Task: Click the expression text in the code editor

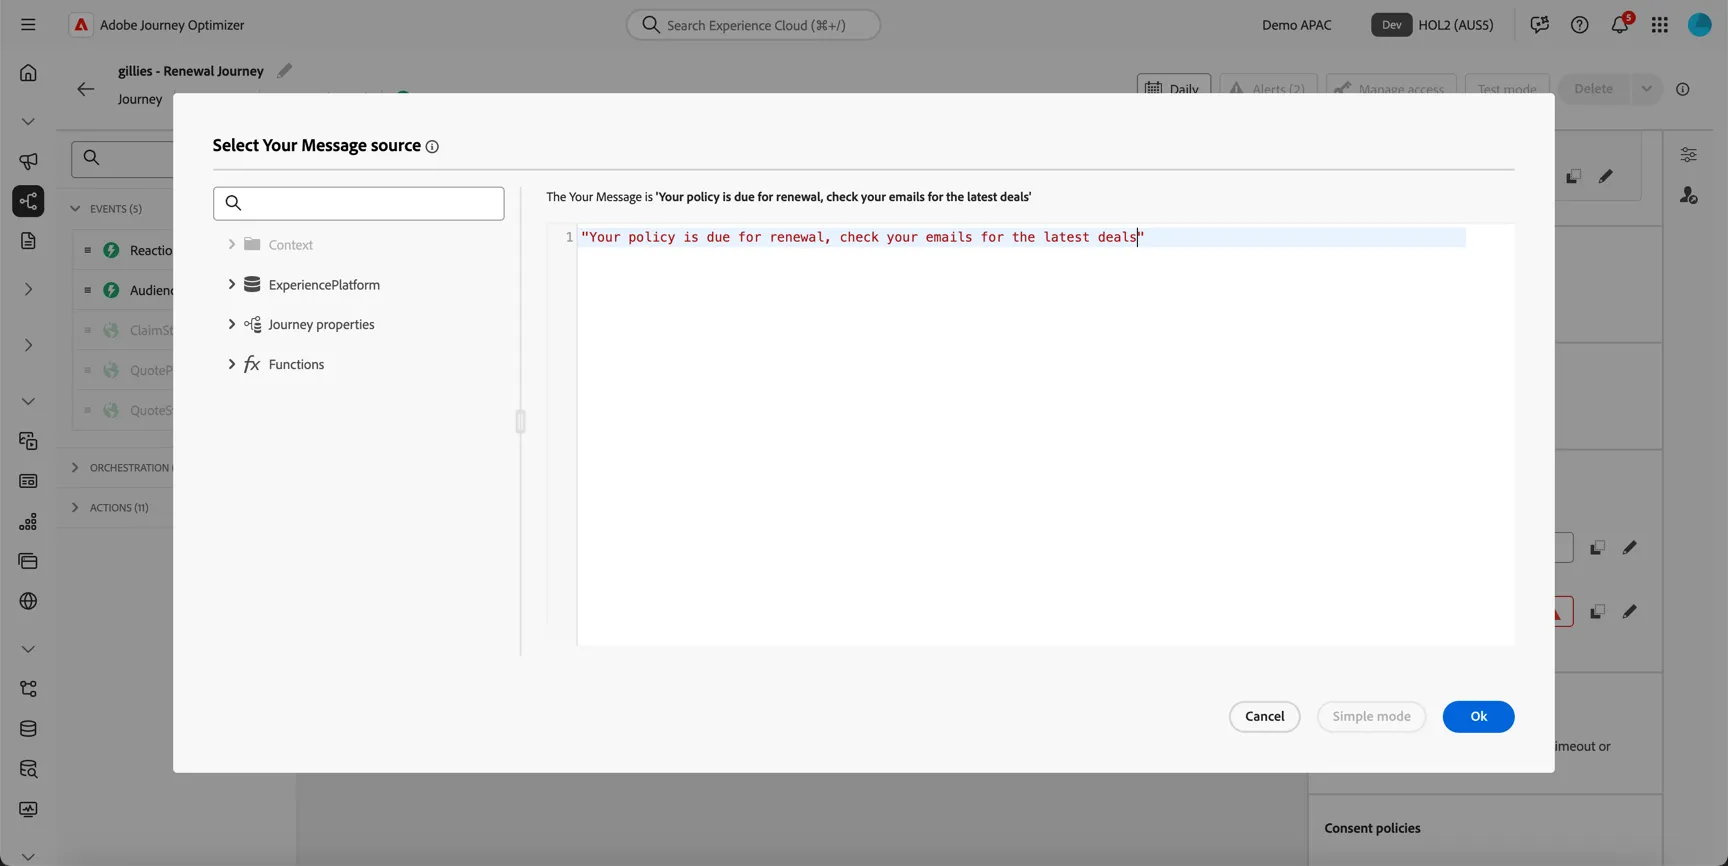Action: pos(862,237)
